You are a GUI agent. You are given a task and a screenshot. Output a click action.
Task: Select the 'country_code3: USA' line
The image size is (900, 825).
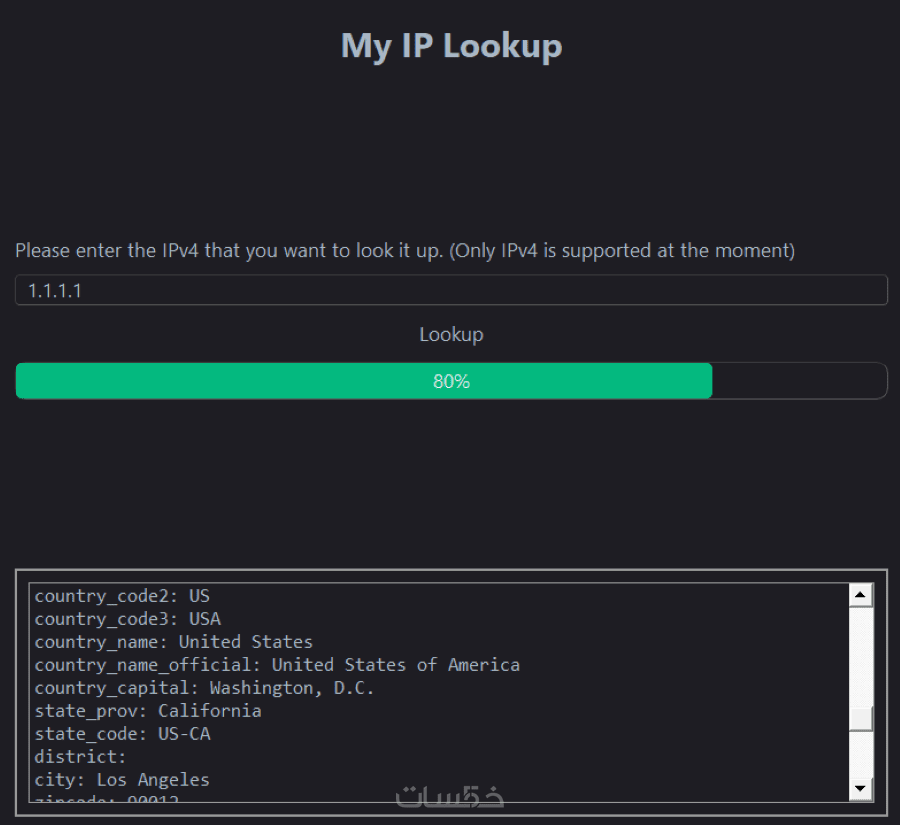[x=127, y=619]
